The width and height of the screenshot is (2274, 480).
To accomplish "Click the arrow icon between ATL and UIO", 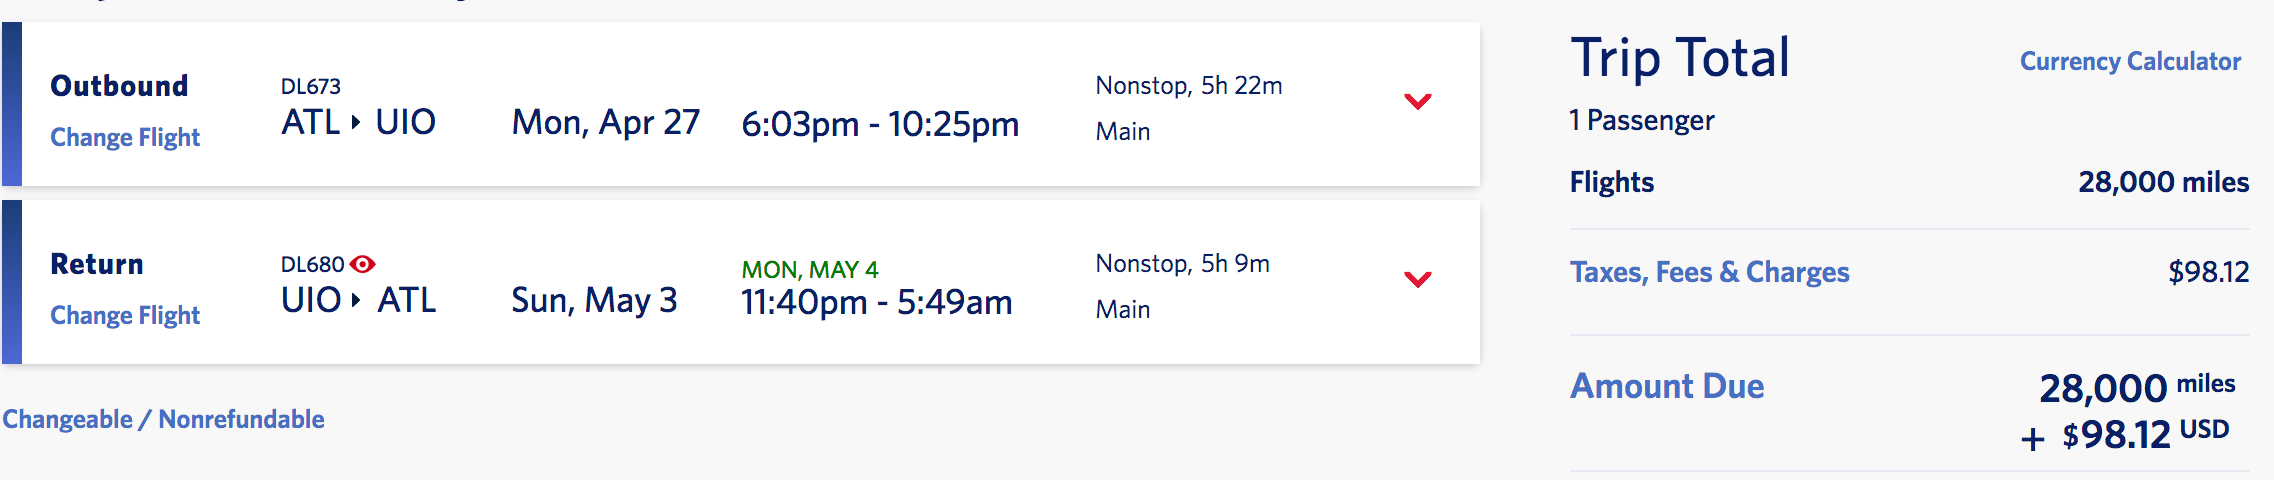I will (x=356, y=123).
